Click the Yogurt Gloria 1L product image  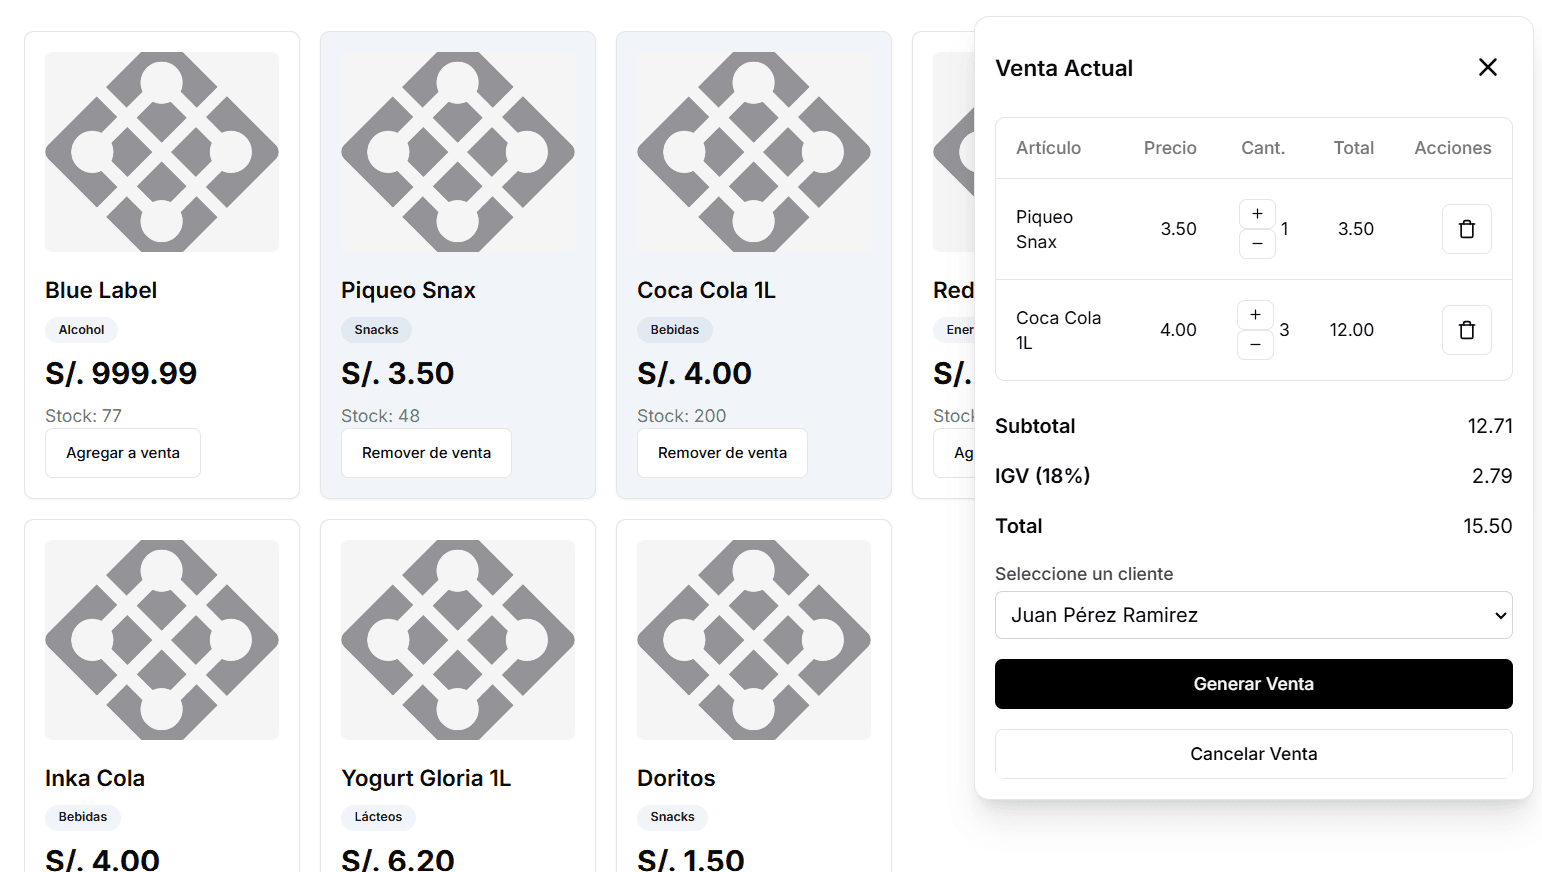[x=458, y=640]
